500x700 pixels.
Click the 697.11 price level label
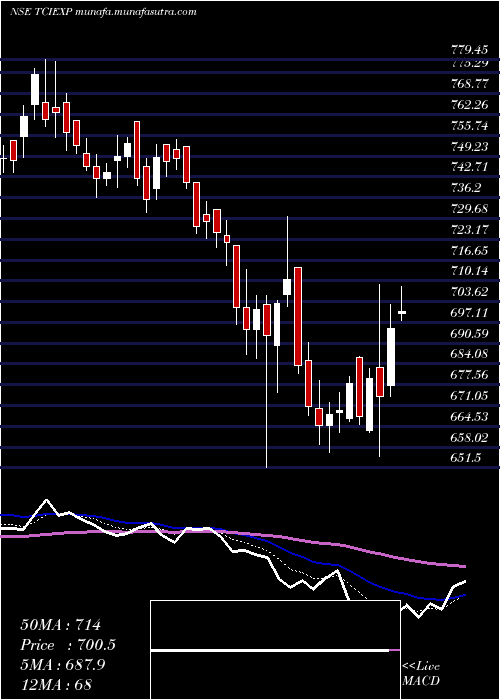tap(469, 312)
